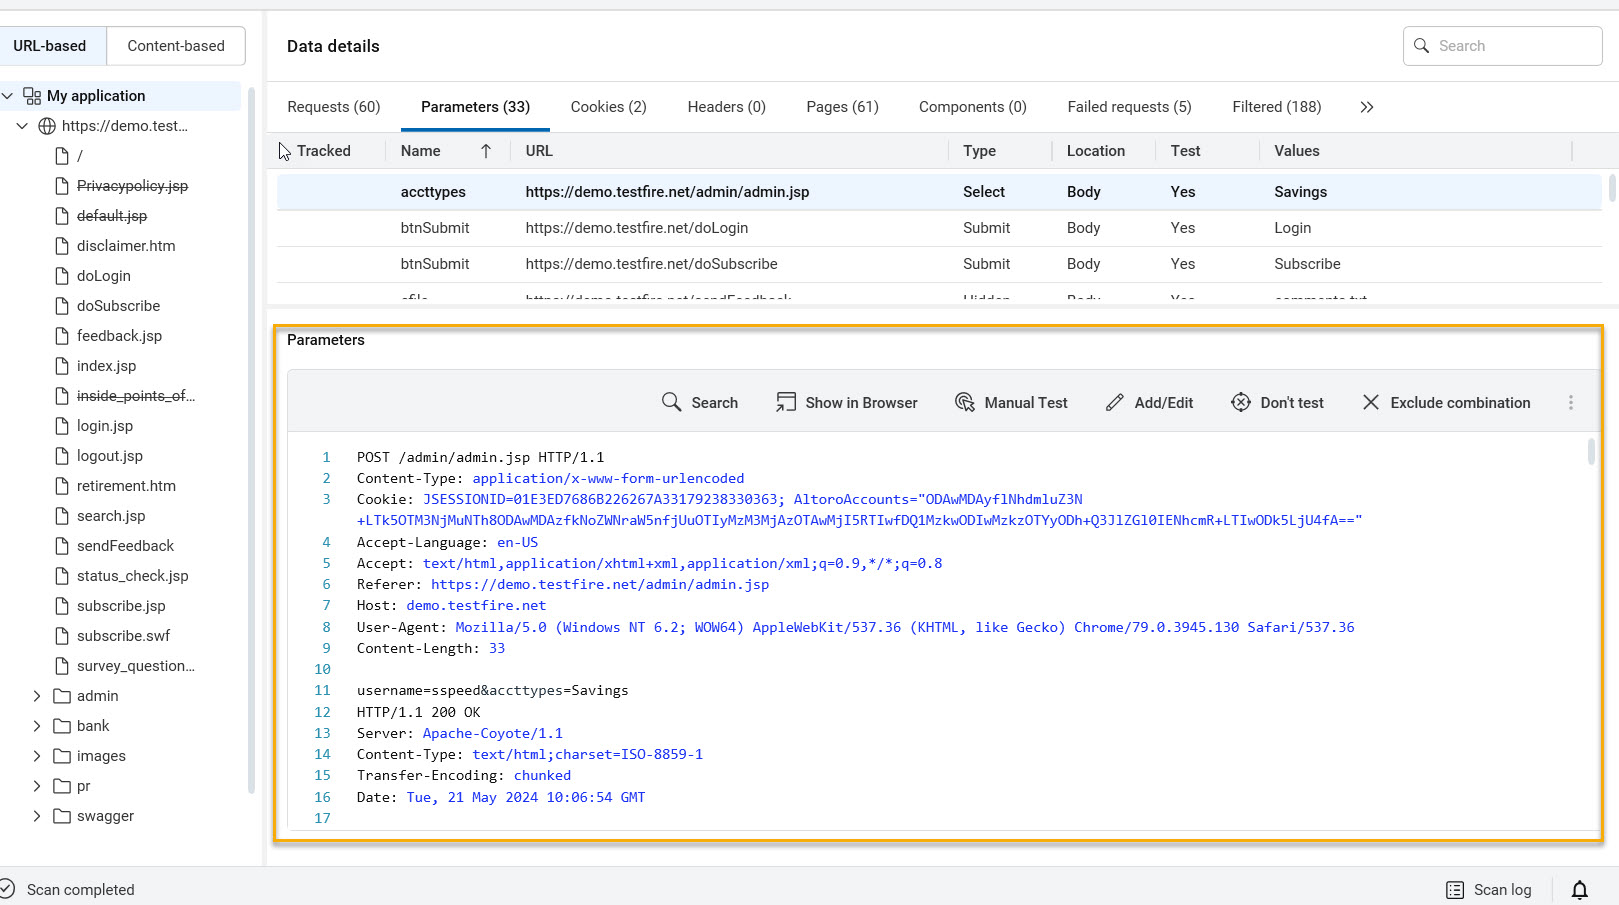The image size is (1619, 905).
Task: Open request with Show in Browser icon
Action: [x=786, y=402]
